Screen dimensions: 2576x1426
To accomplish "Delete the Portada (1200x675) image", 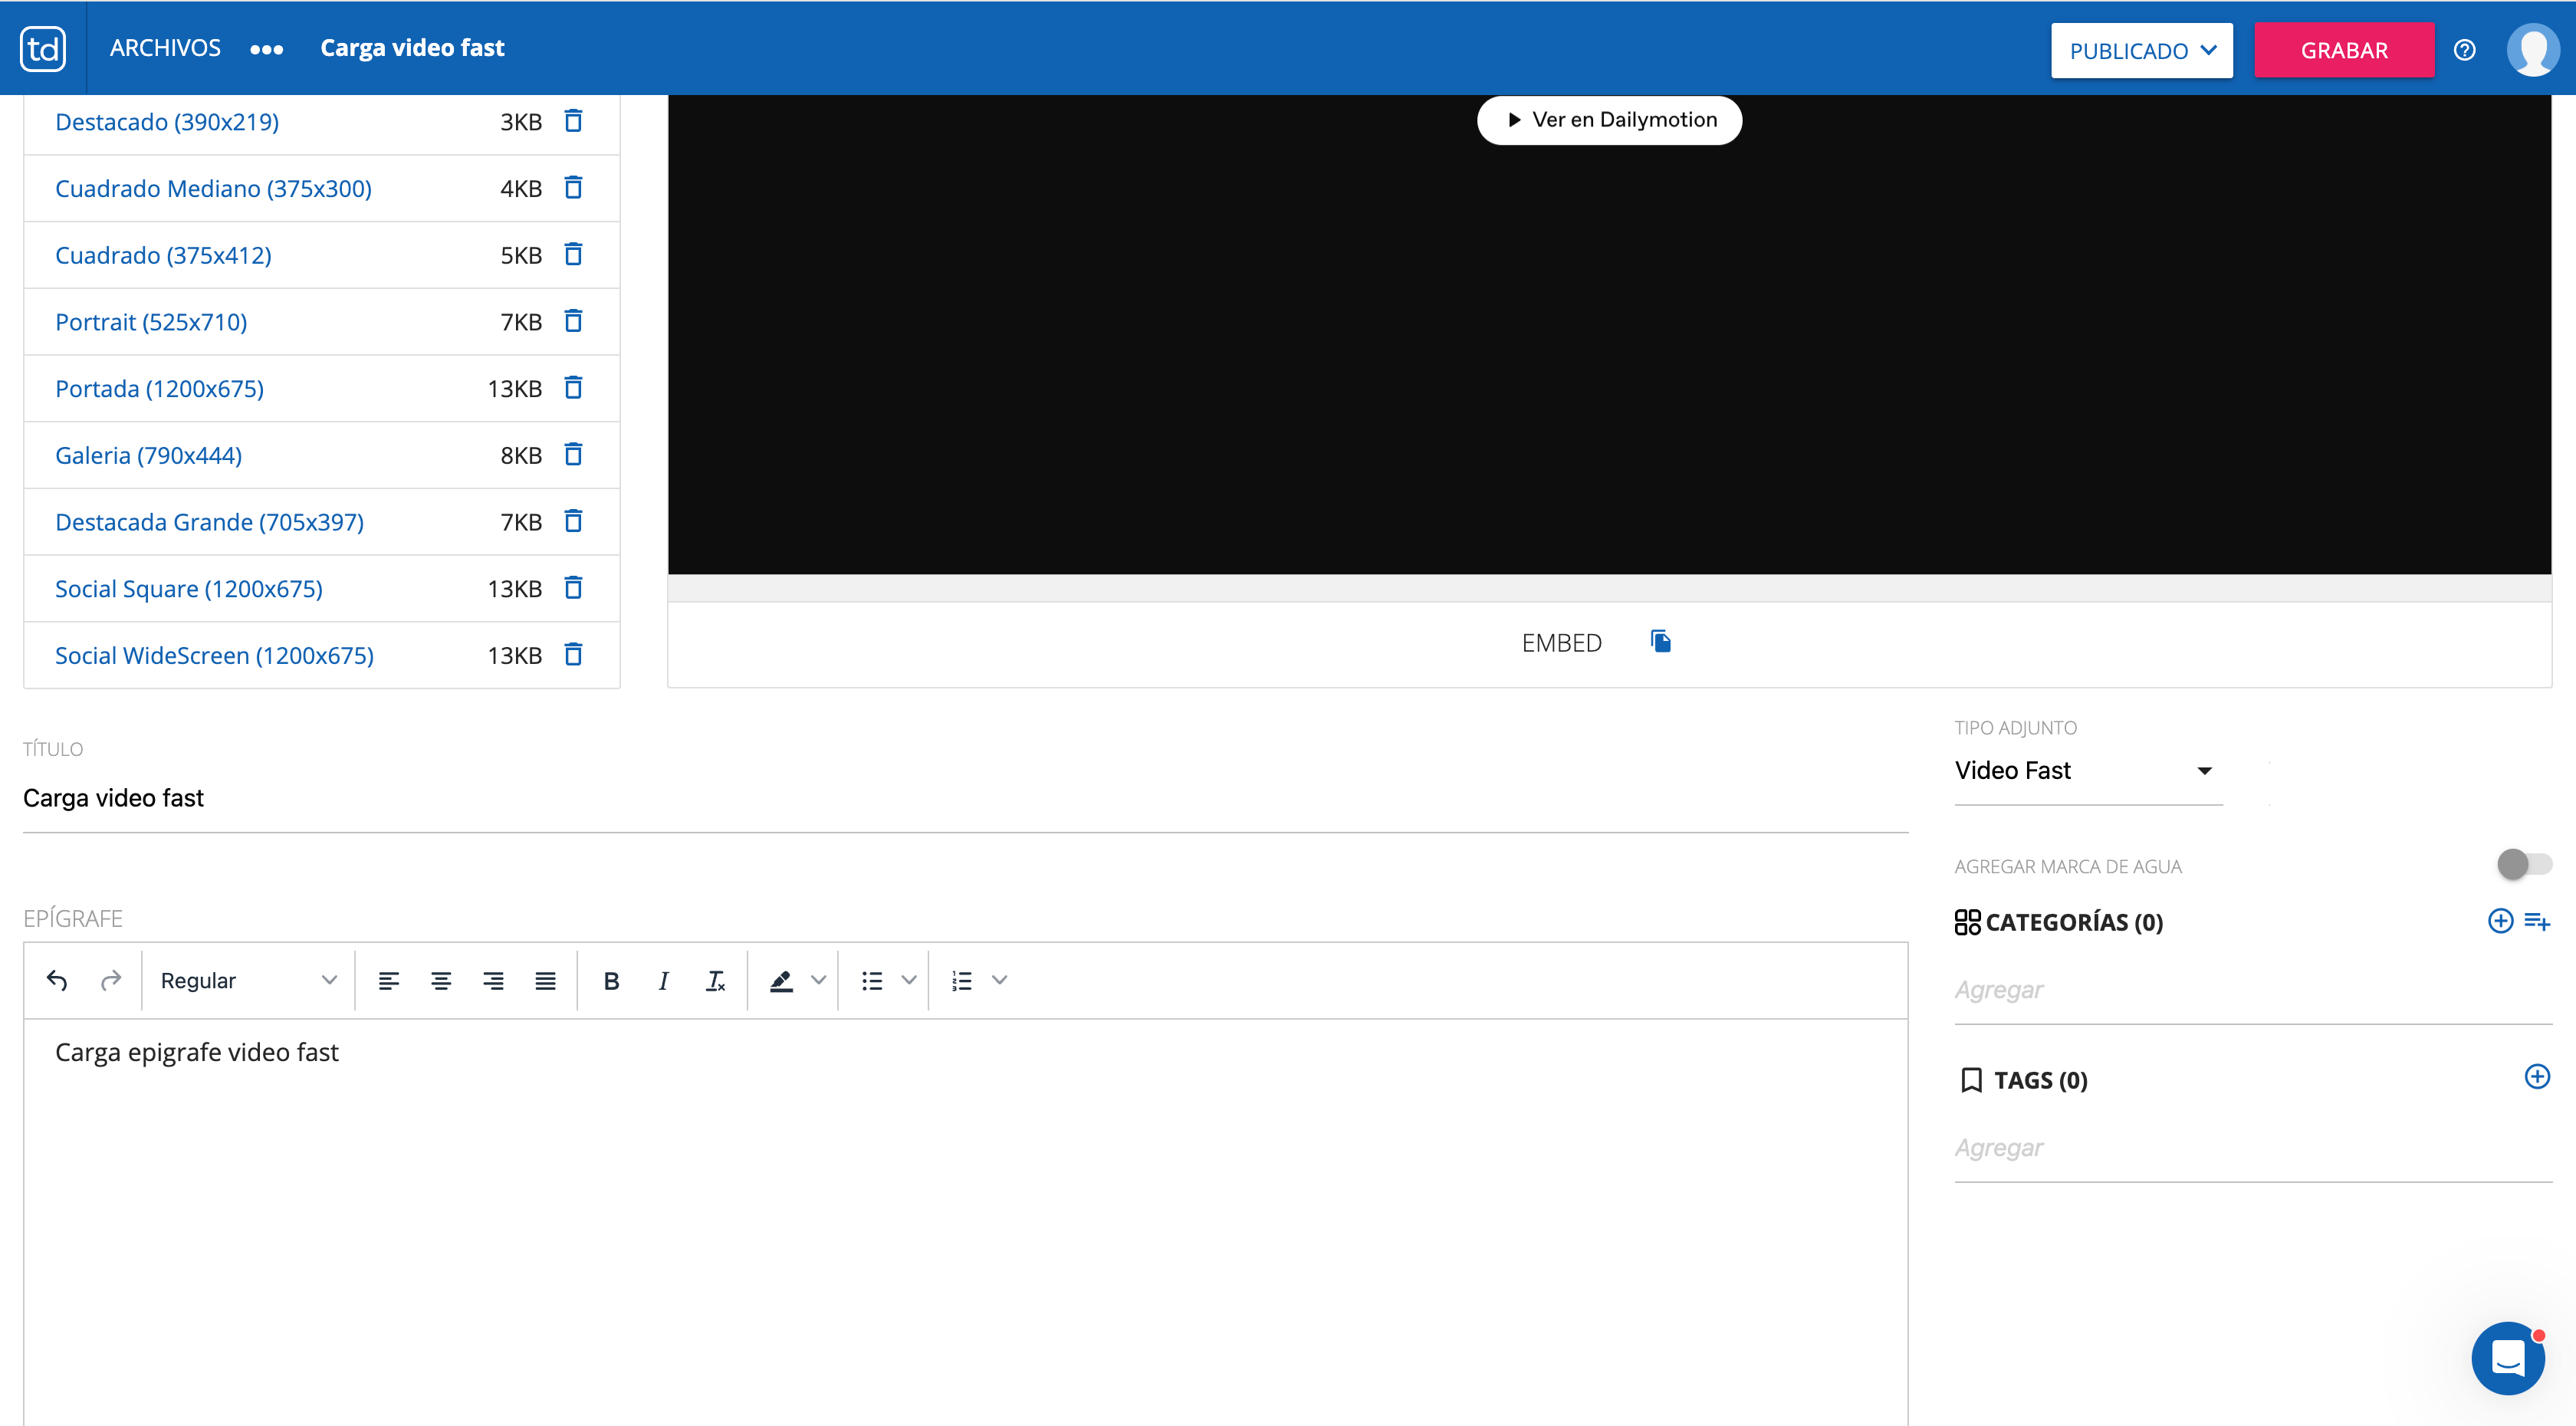I will point(573,388).
